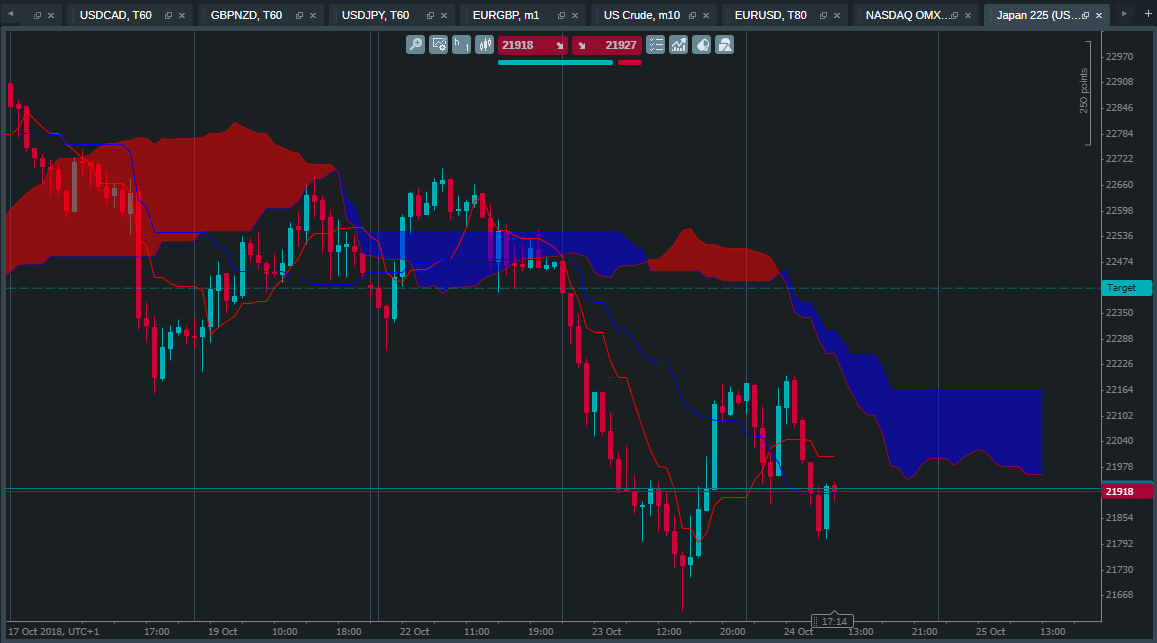Screen dimensions: 1157x643
Task: Click the buy price 21927 button
Action: [x=607, y=45]
